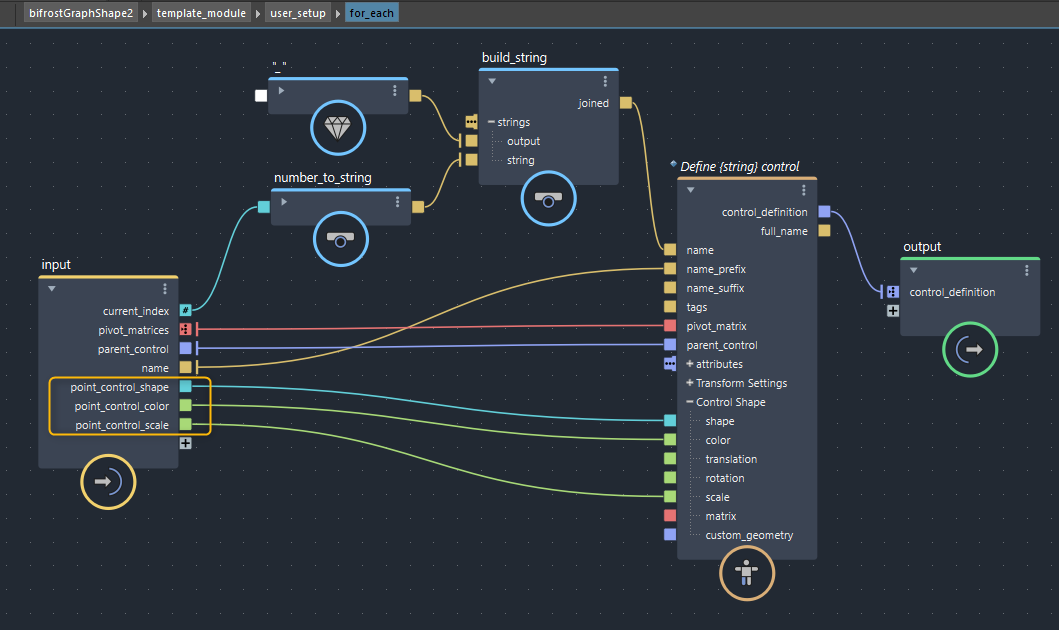This screenshot has height=630, width=1059.
Task: Collapse the input node using its header triangle
Action: pyautogui.click(x=51, y=288)
